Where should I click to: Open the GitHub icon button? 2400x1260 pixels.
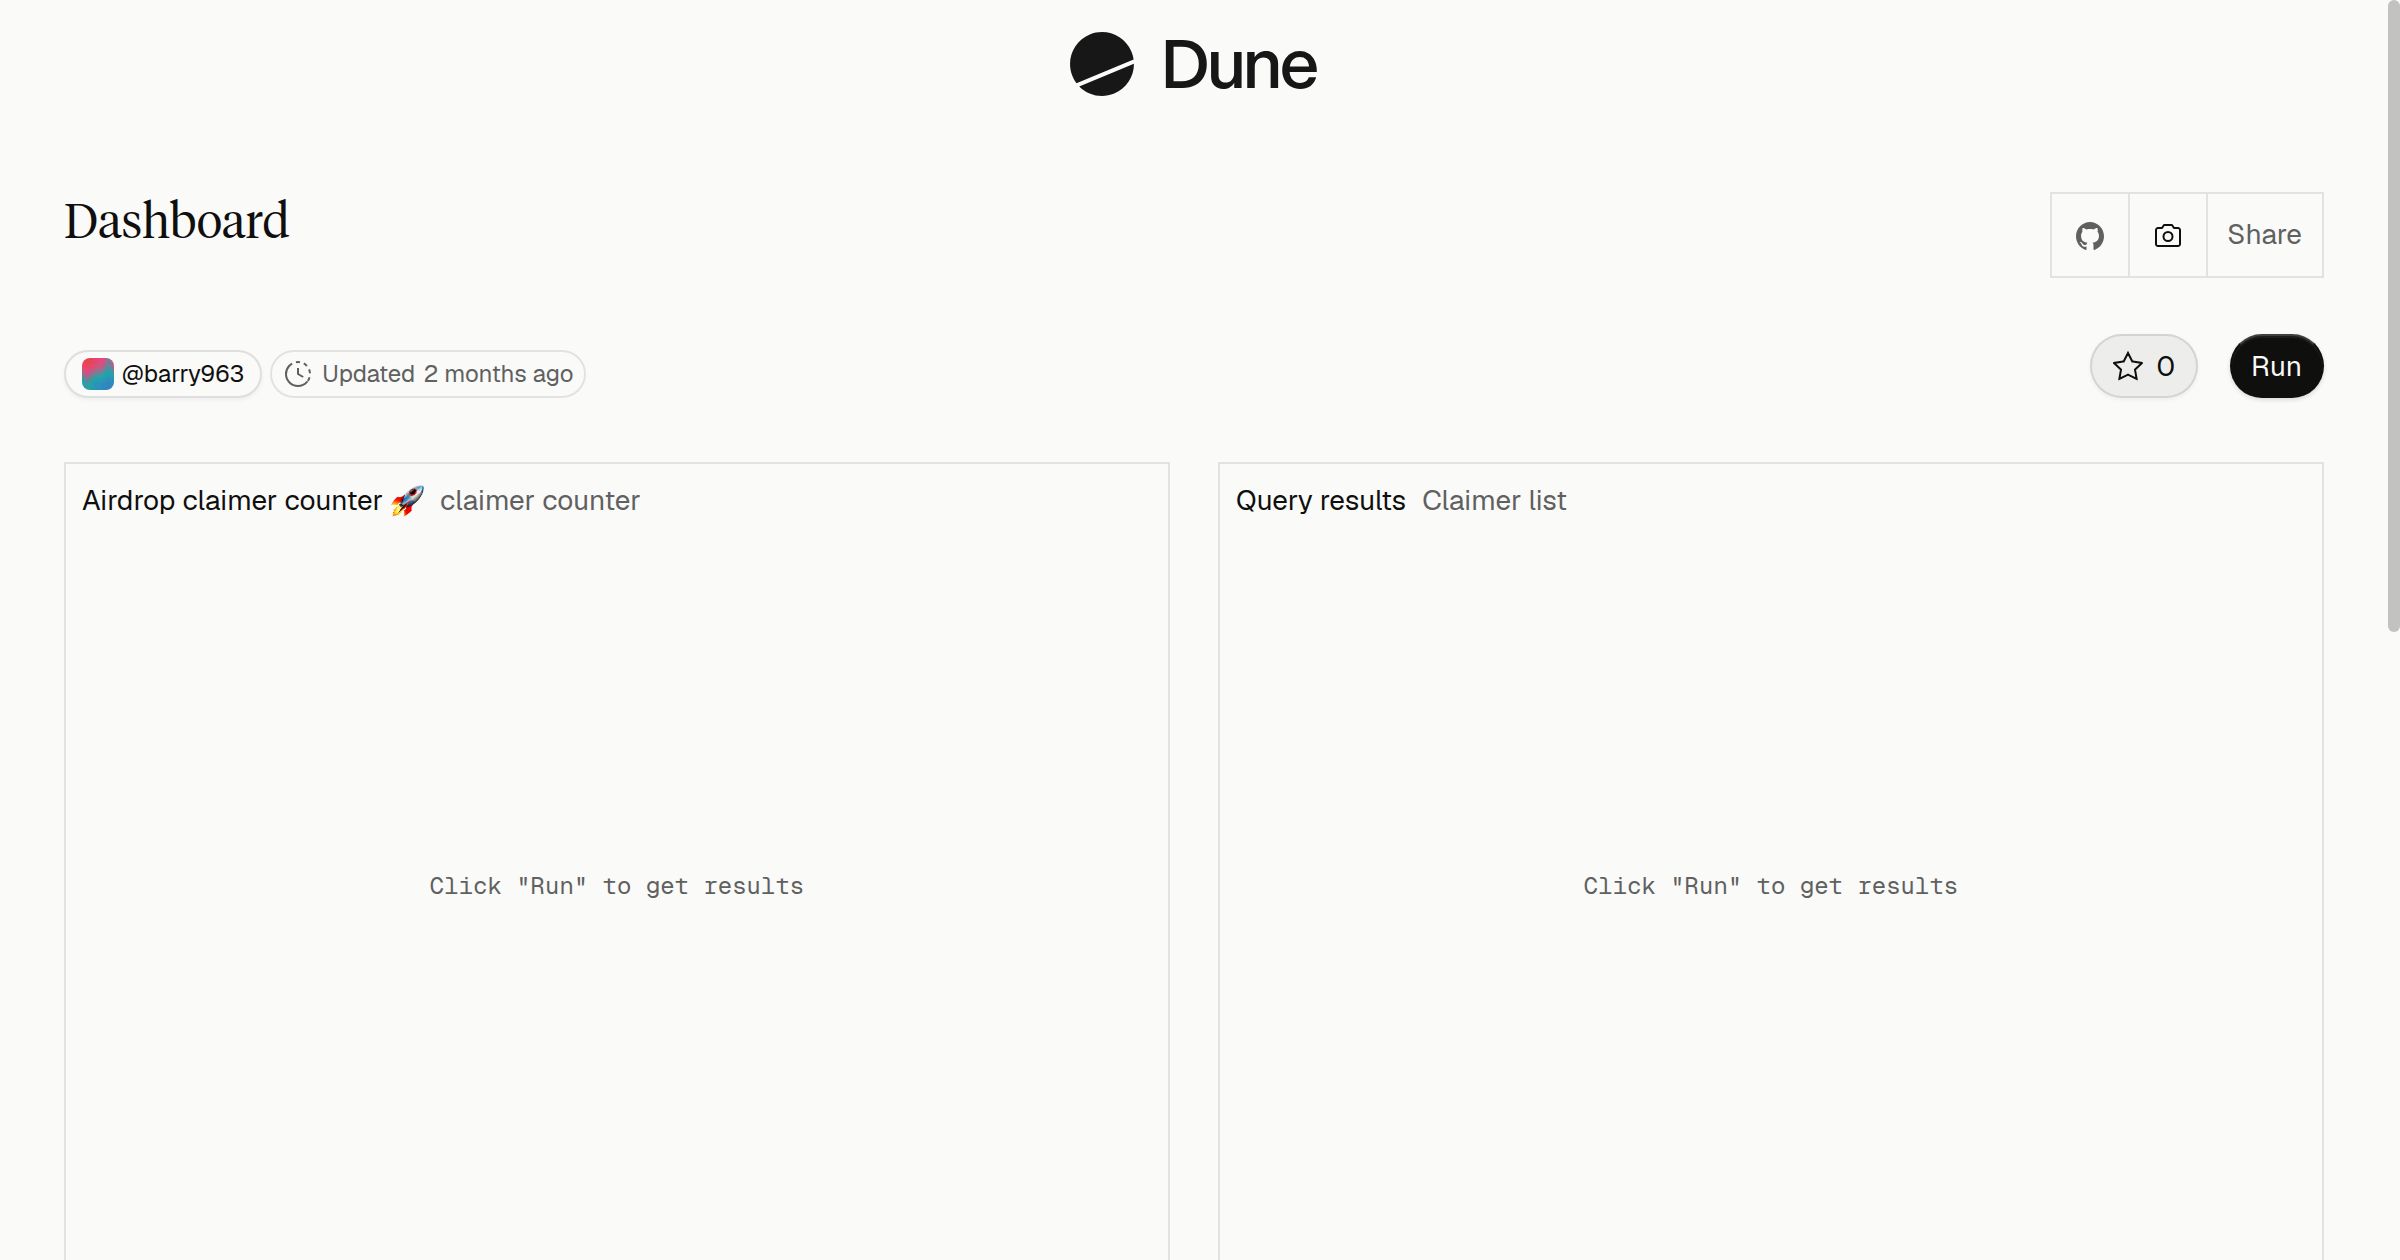click(x=2089, y=235)
